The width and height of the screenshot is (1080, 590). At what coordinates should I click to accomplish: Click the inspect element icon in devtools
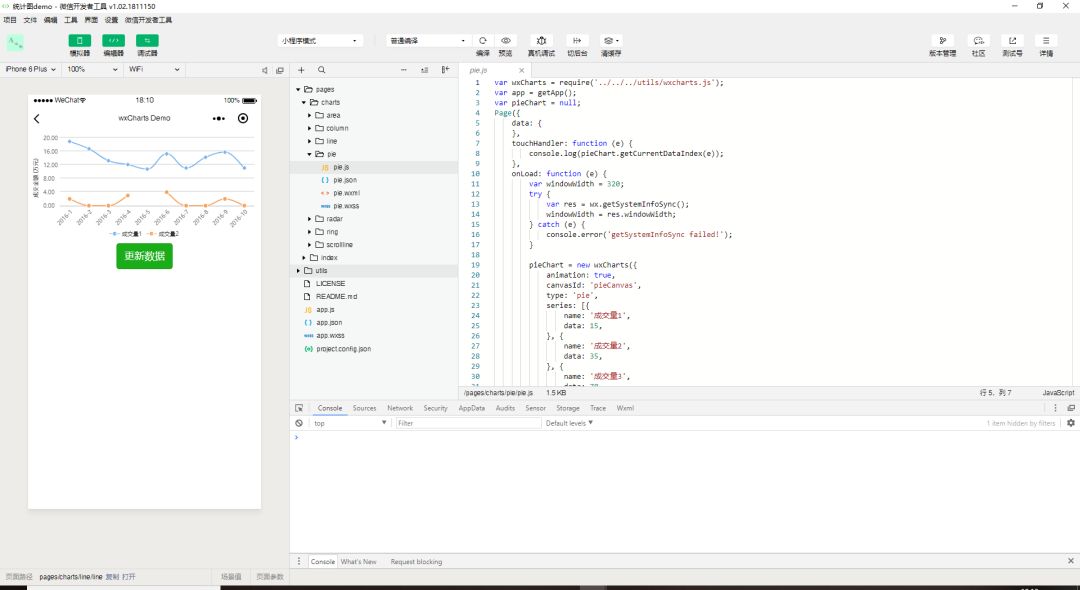pos(299,408)
